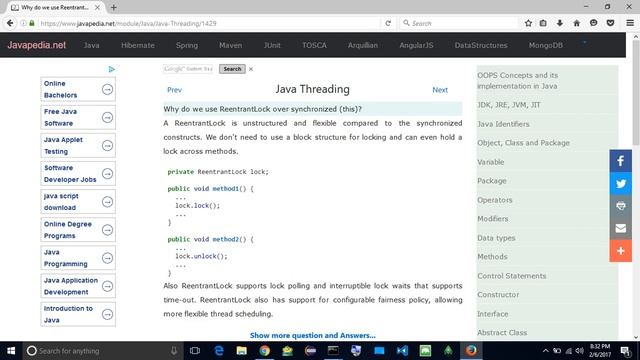
Task: Click the volume speaker tray icon
Action: pyautogui.click(x=580, y=351)
